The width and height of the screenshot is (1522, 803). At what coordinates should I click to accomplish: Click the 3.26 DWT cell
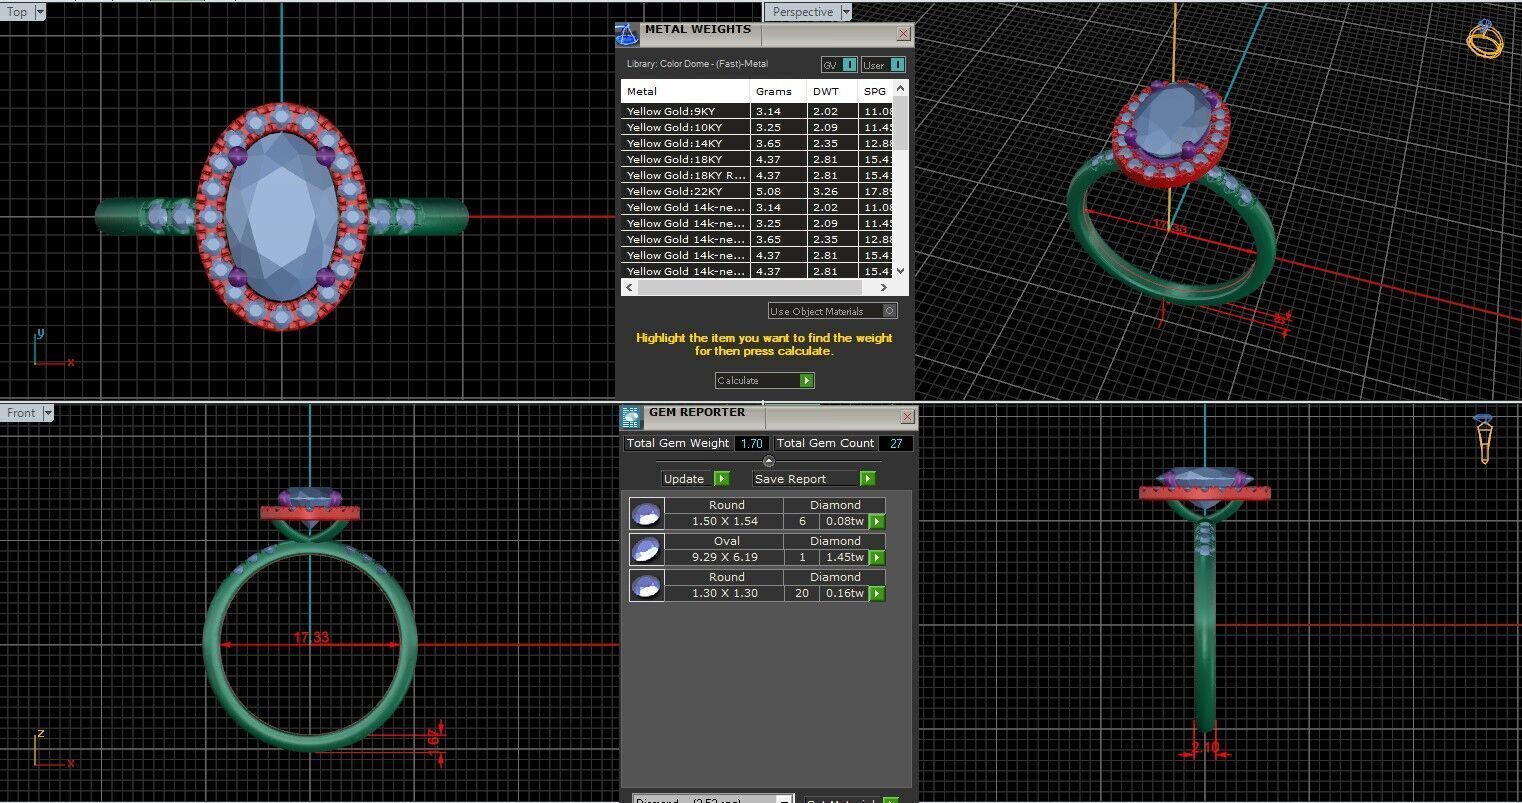pos(832,191)
